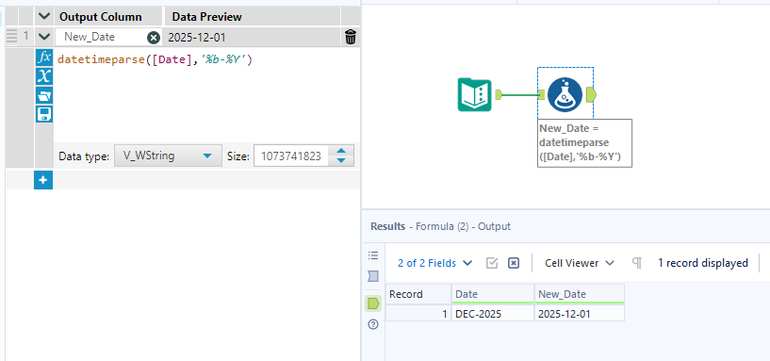Select the DEC-2025 cell
This screenshot has width=770, height=361.
493,313
